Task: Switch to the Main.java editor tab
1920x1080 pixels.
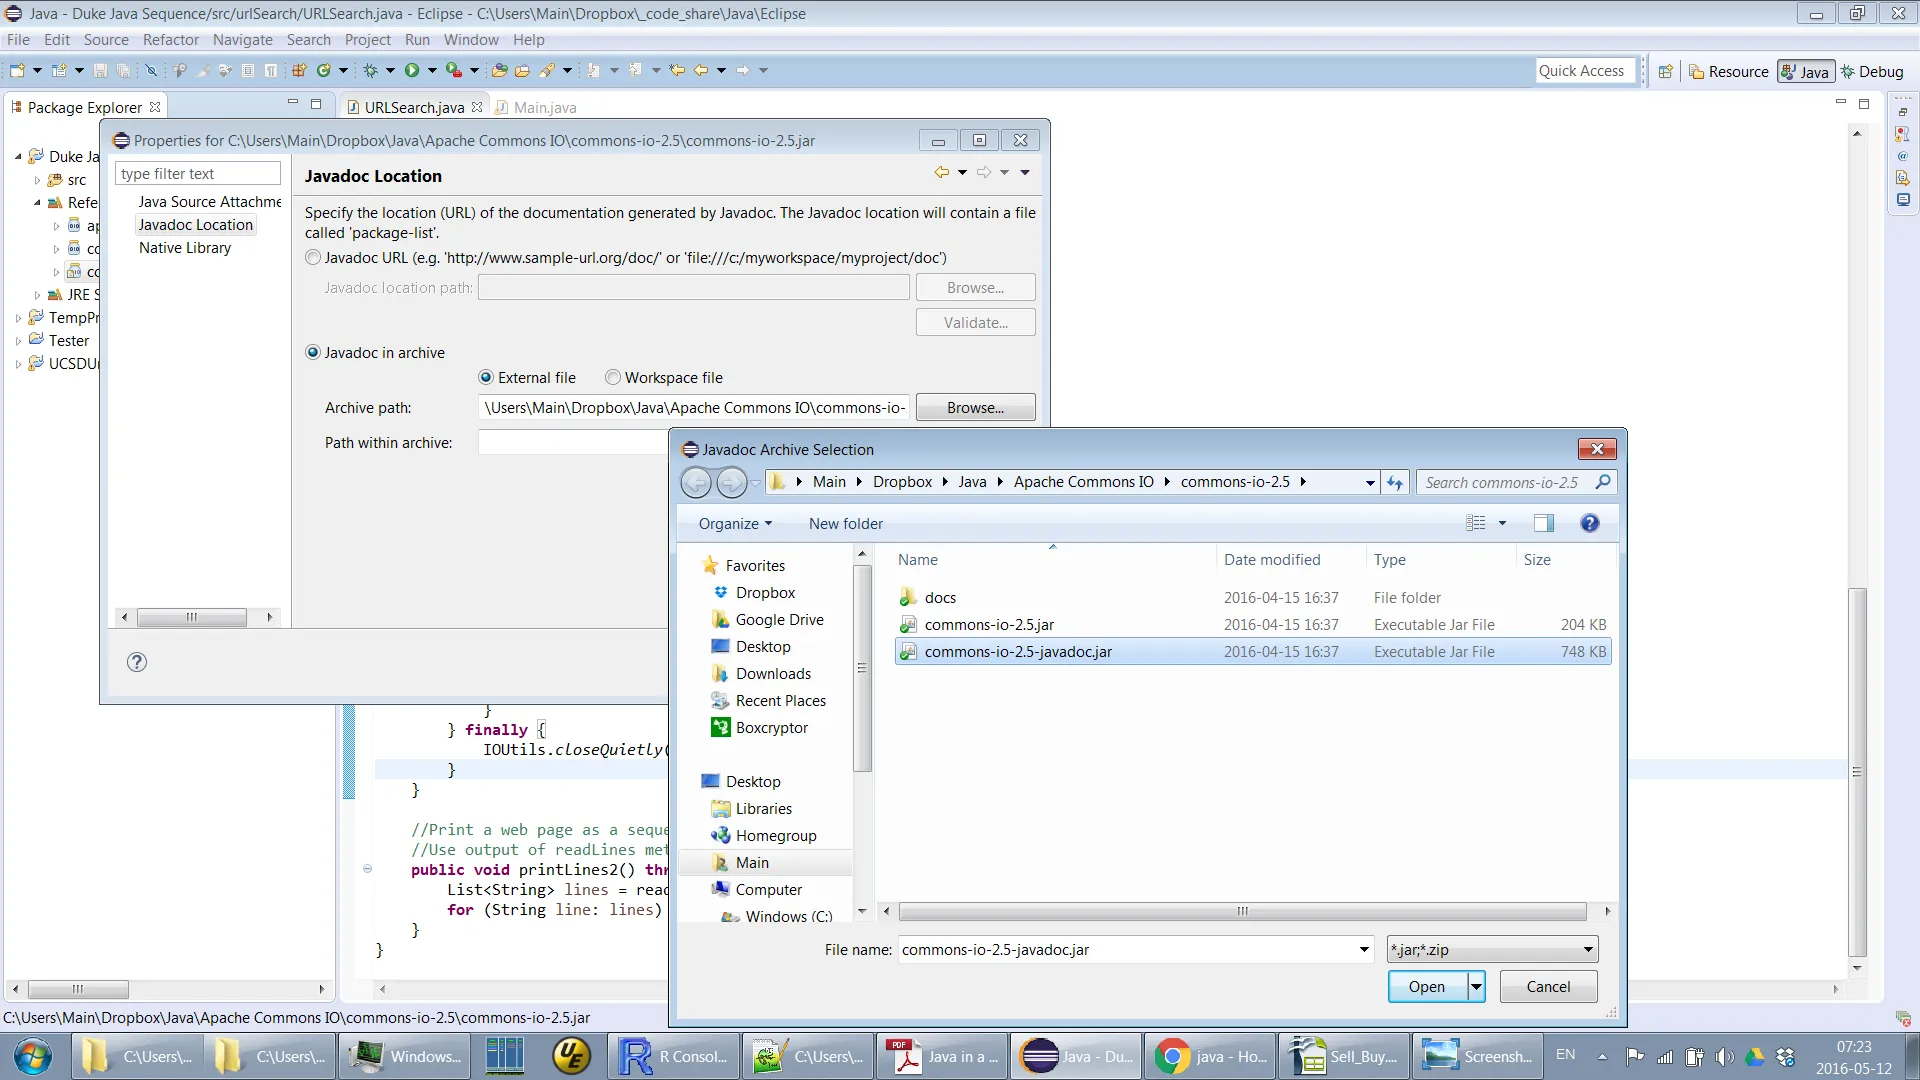Action: (536, 107)
